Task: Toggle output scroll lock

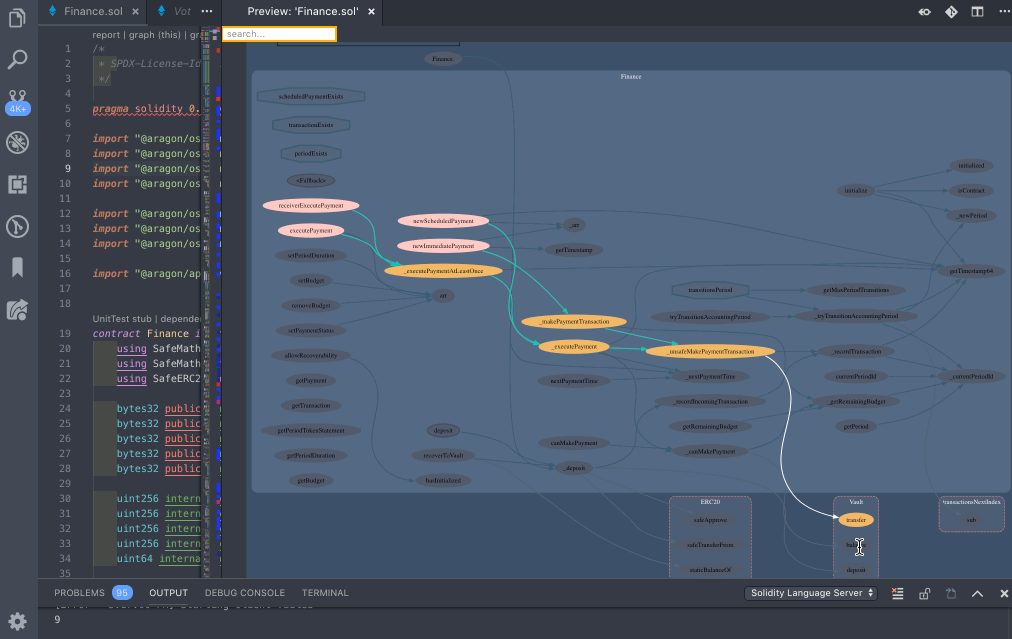Action: tap(924, 593)
